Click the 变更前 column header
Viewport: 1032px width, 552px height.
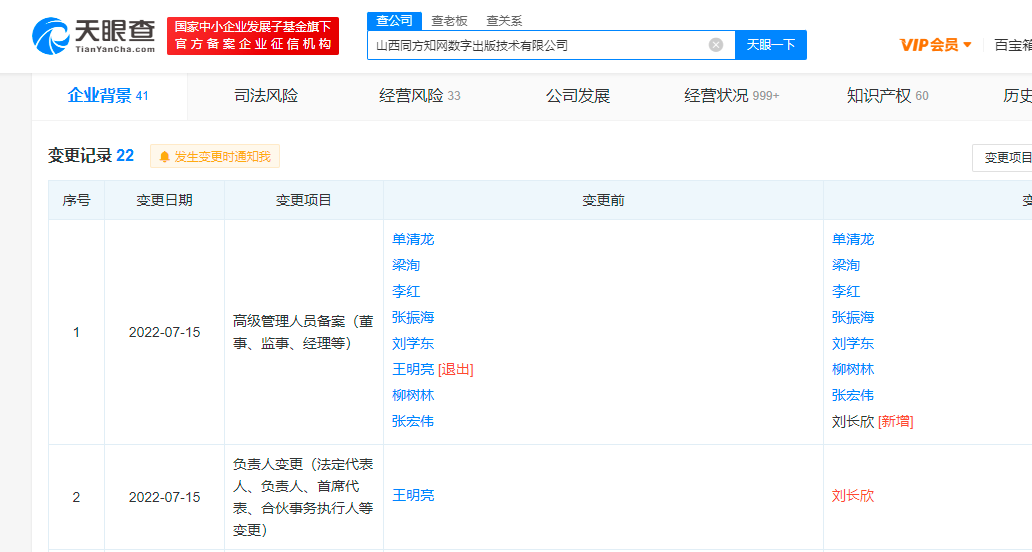point(603,201)
